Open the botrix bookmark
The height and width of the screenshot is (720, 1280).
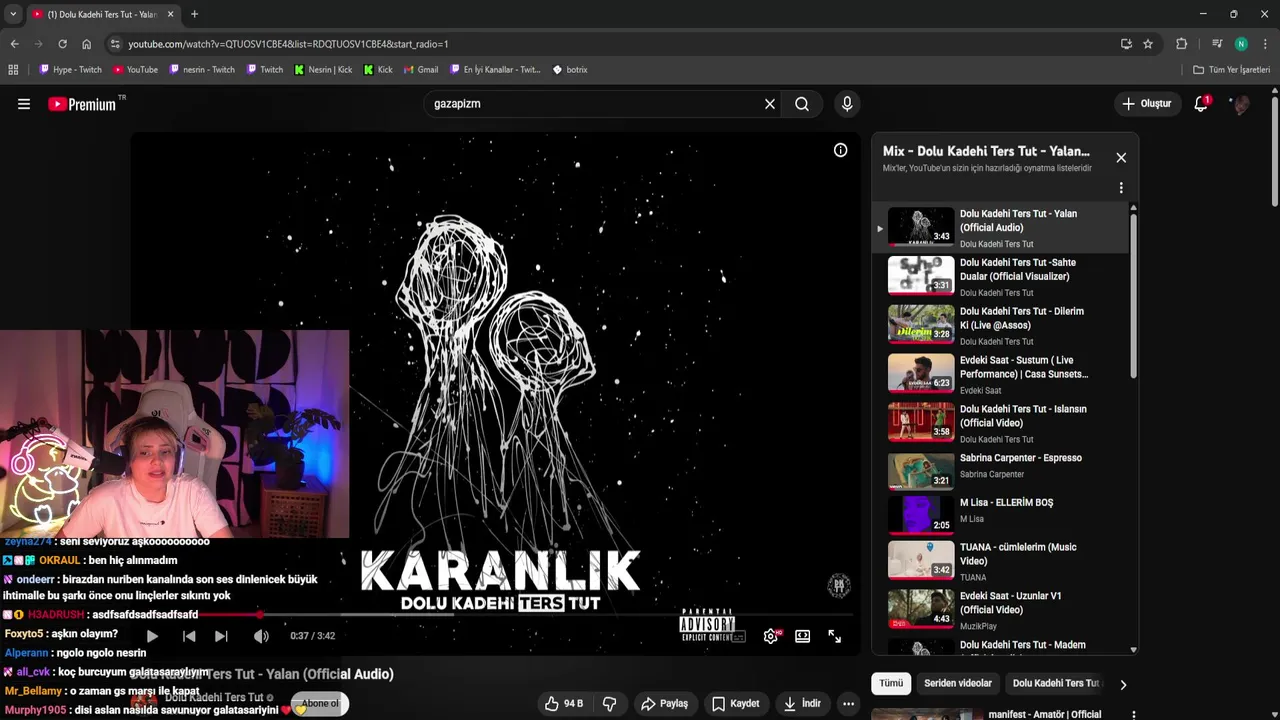point(570,70)
